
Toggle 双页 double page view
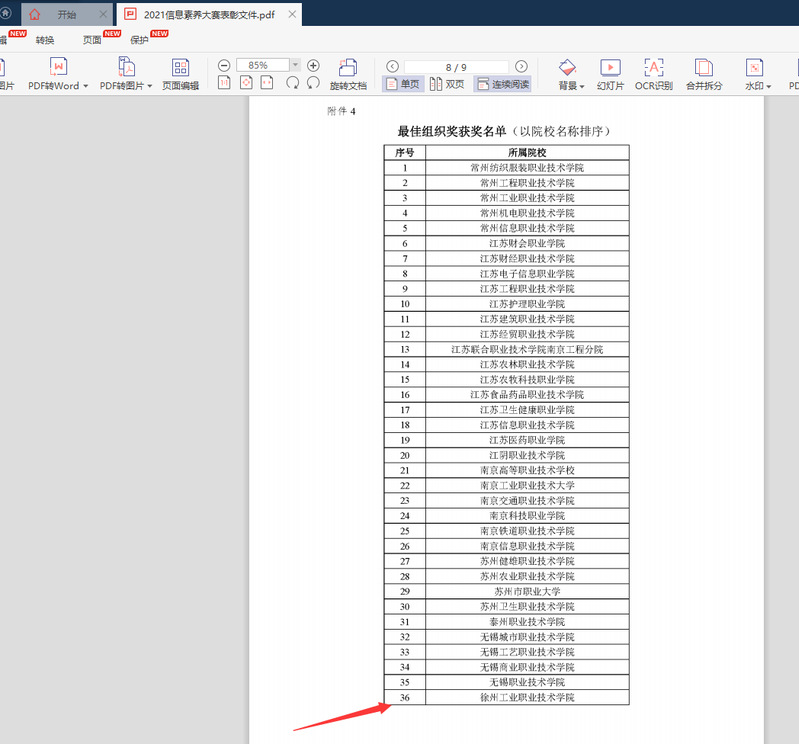point(447,85)
